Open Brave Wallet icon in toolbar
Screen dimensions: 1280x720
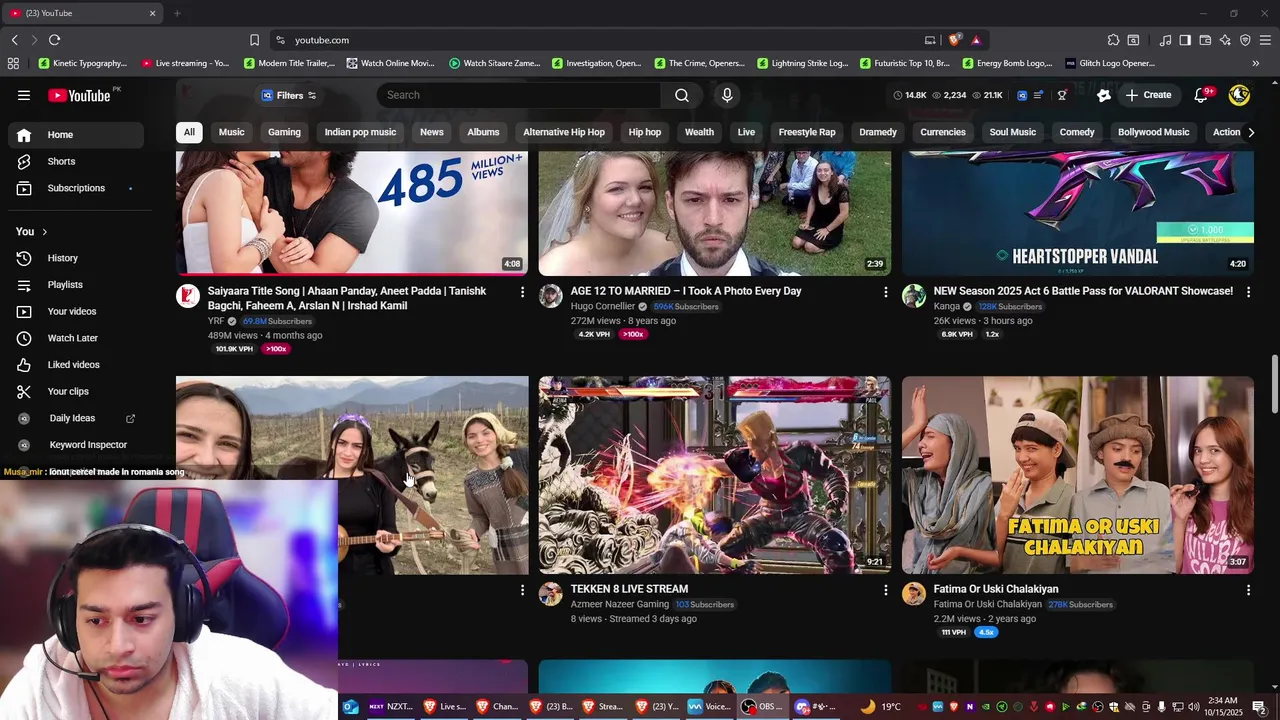[1205, 40]
